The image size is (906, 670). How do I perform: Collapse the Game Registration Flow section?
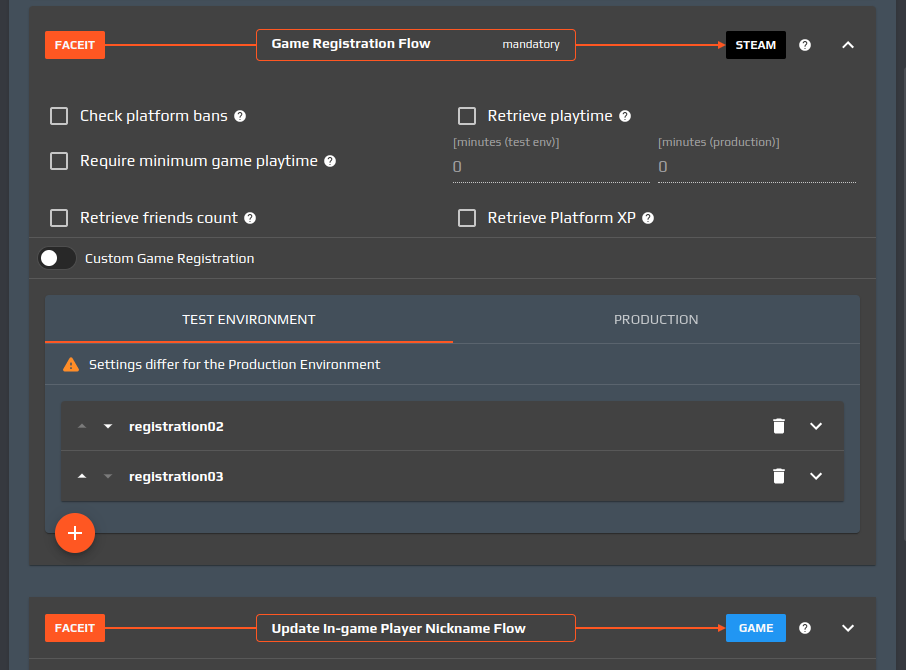pos(848,45)
